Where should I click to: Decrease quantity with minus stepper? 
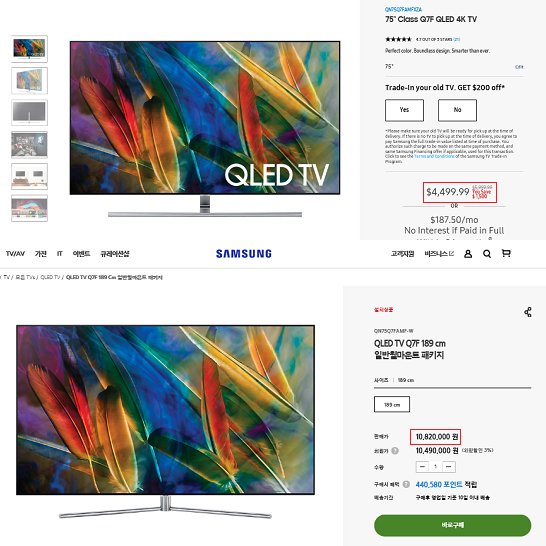tap(422, 467)
